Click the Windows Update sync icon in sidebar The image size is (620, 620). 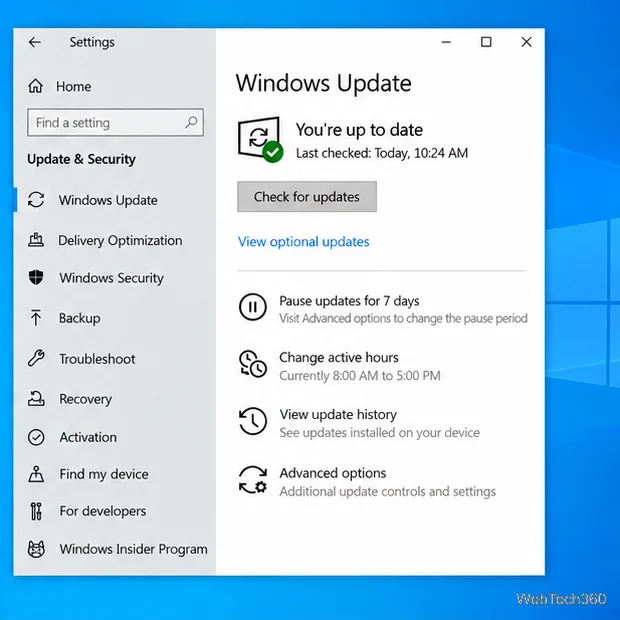(x=36, y=200)
